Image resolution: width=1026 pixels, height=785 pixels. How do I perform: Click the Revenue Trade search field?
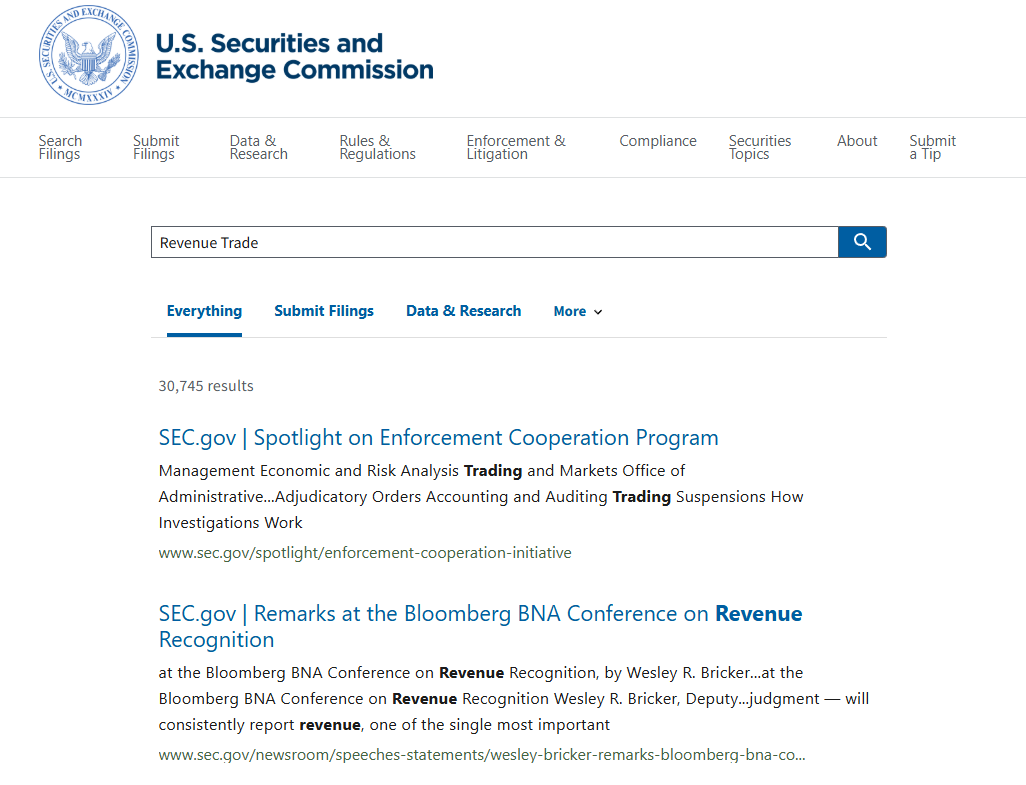pos(494,242)
